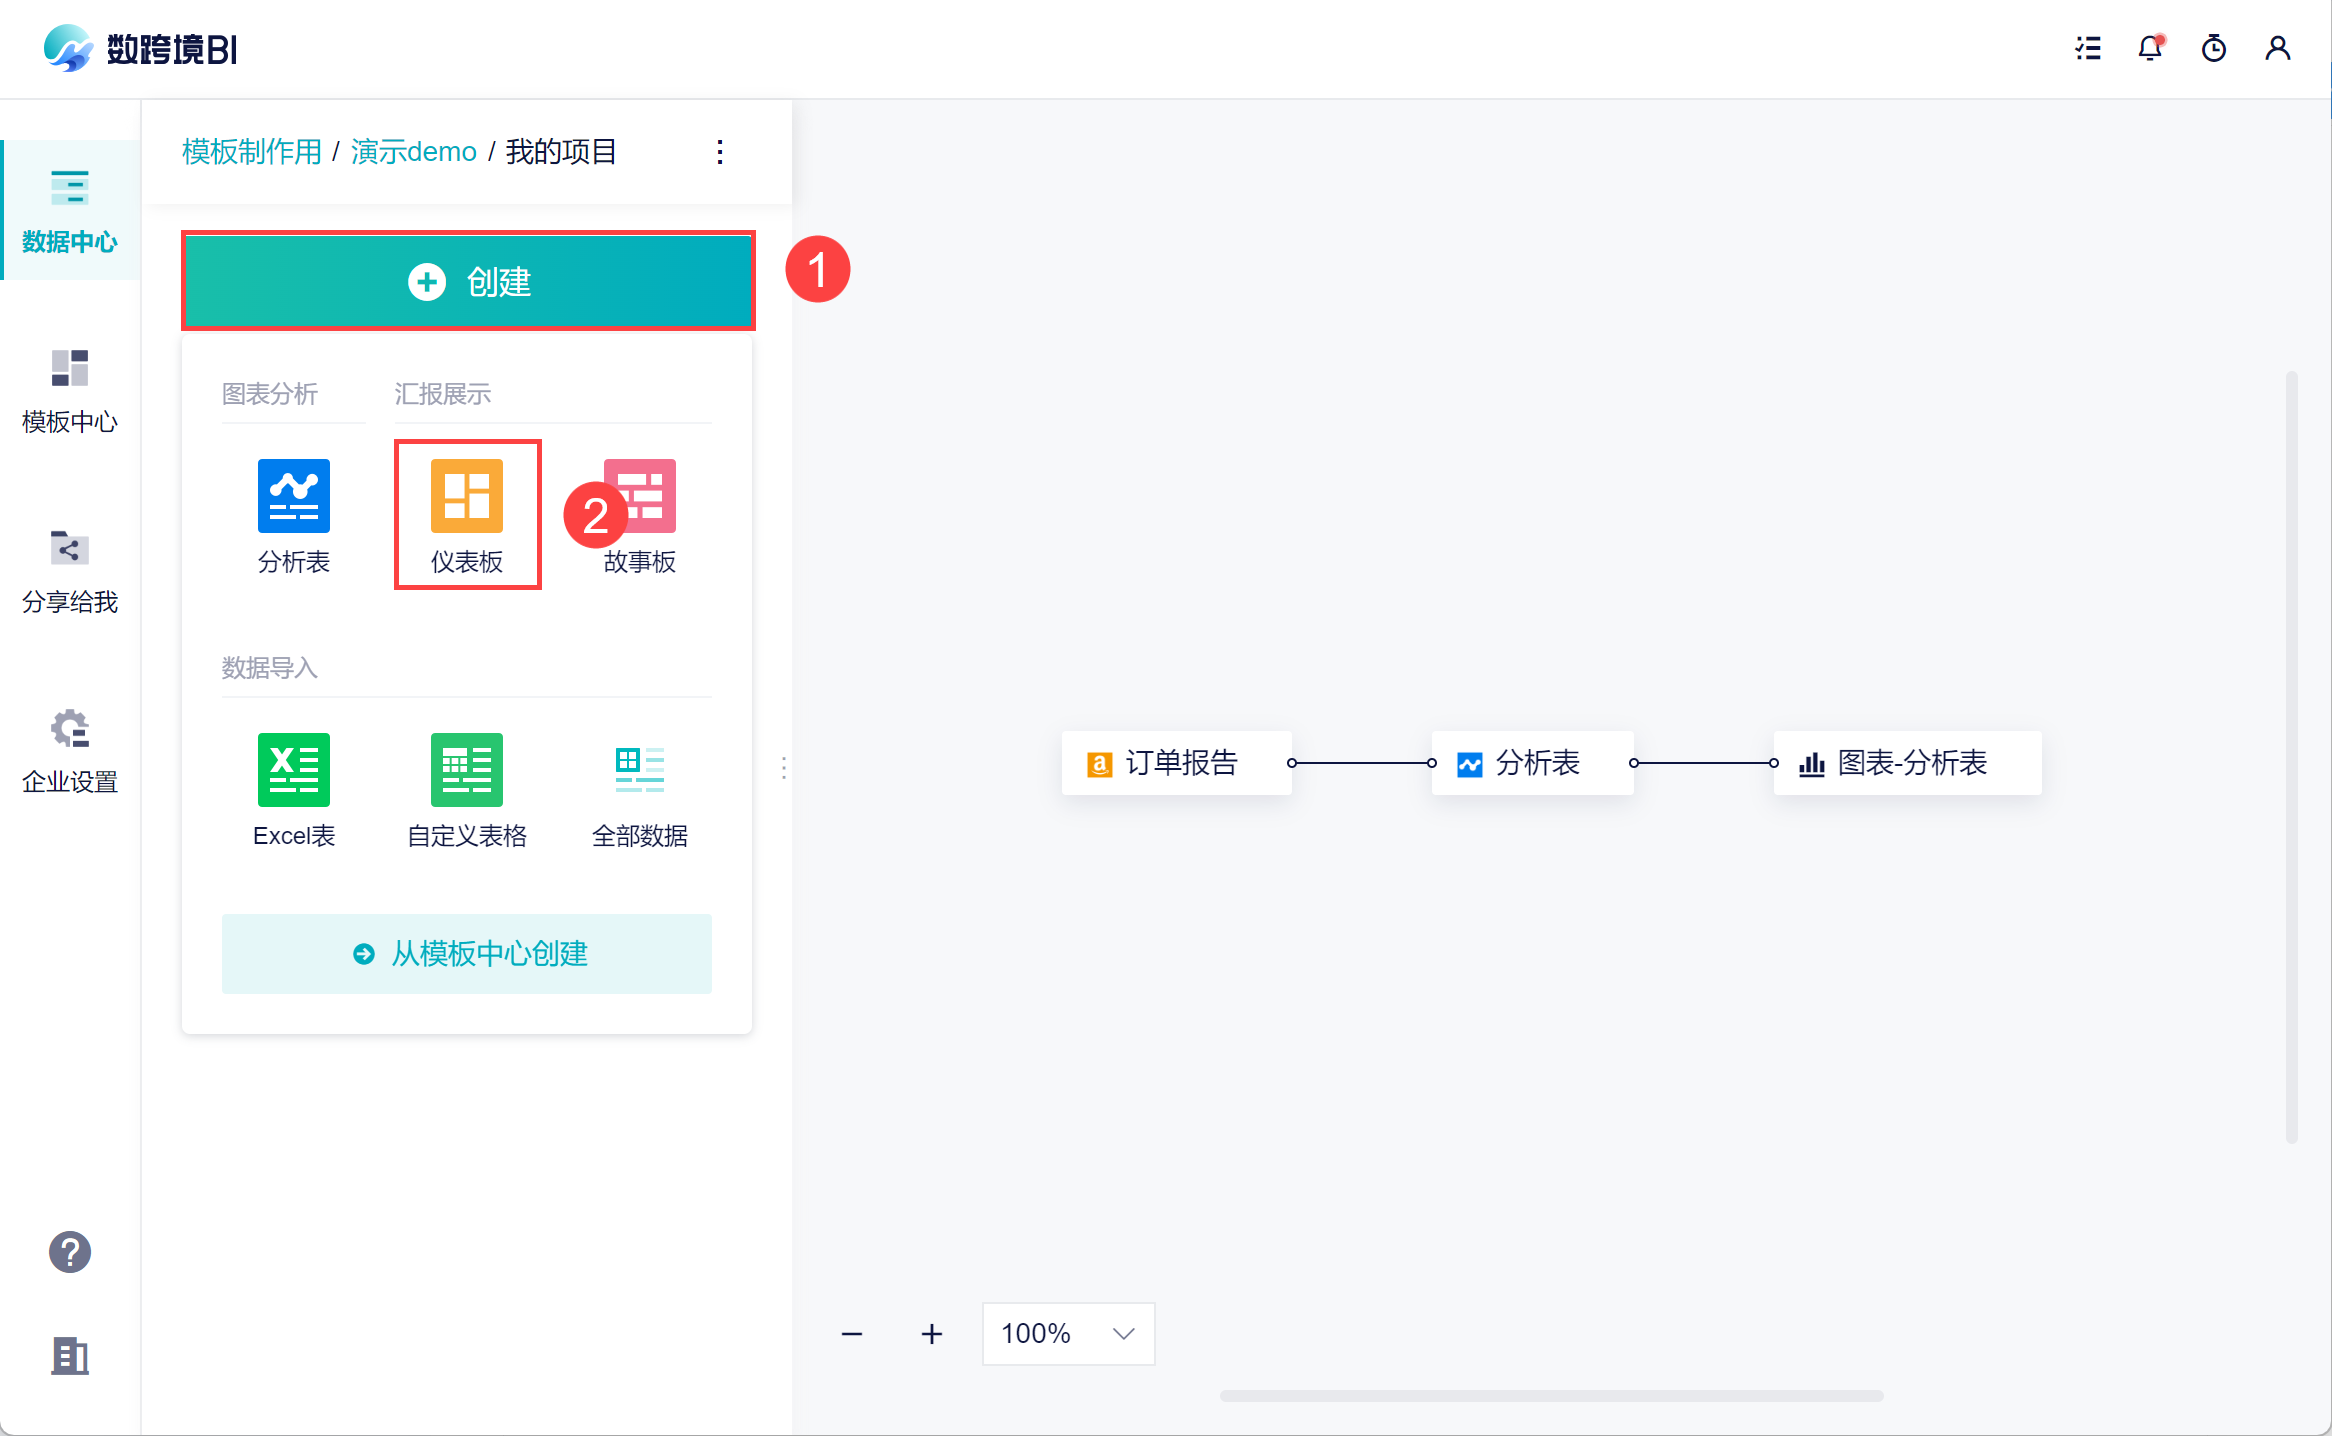Open the three-dot menu beside 我的项目
2332x1436 pixels.
(720, 152)
